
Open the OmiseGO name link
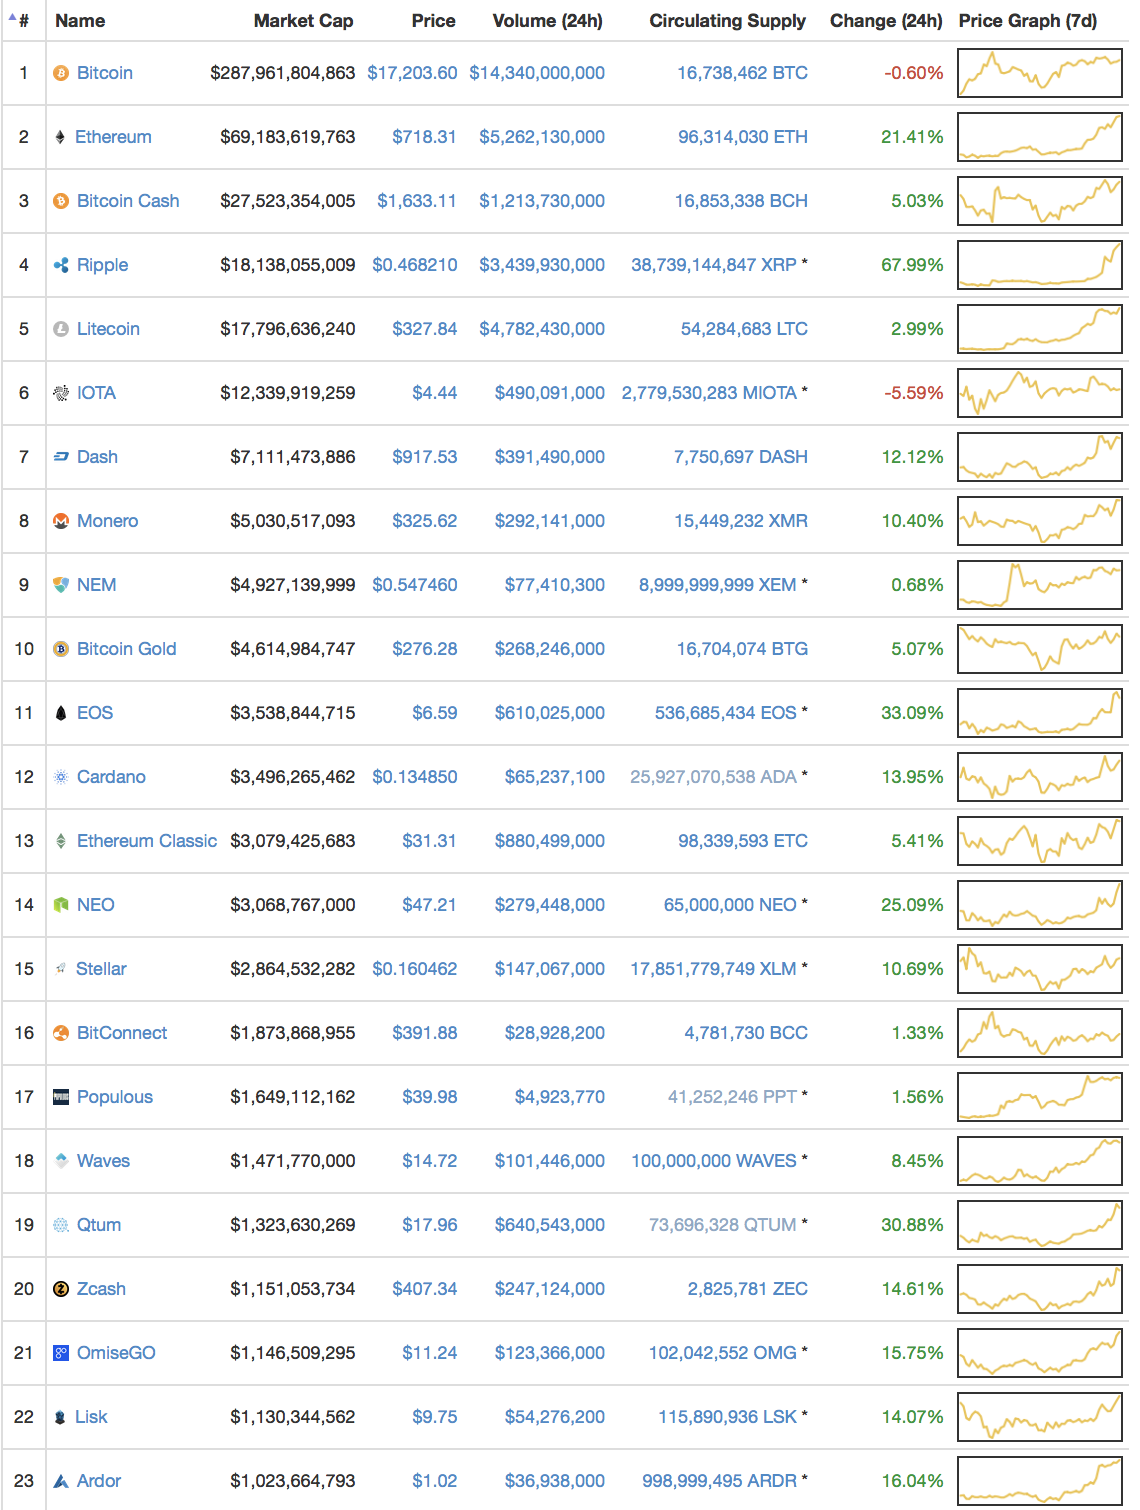click(116, 1353)
